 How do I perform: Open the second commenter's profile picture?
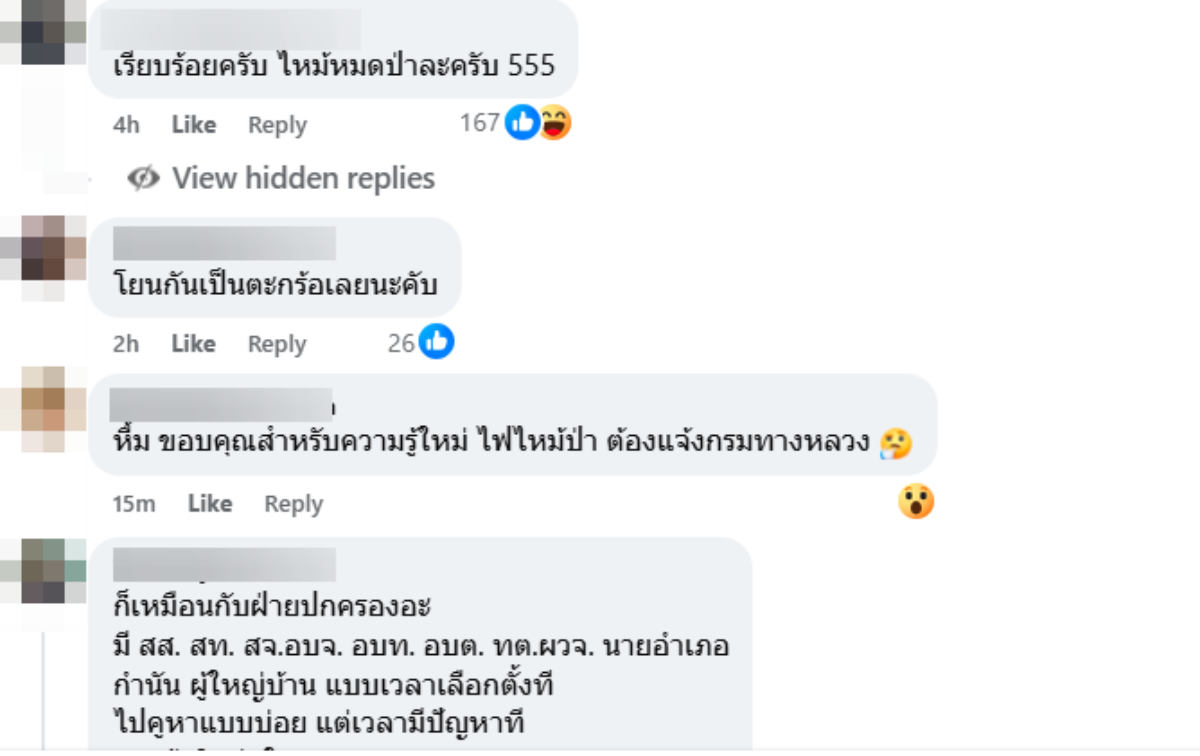[44, 256]
